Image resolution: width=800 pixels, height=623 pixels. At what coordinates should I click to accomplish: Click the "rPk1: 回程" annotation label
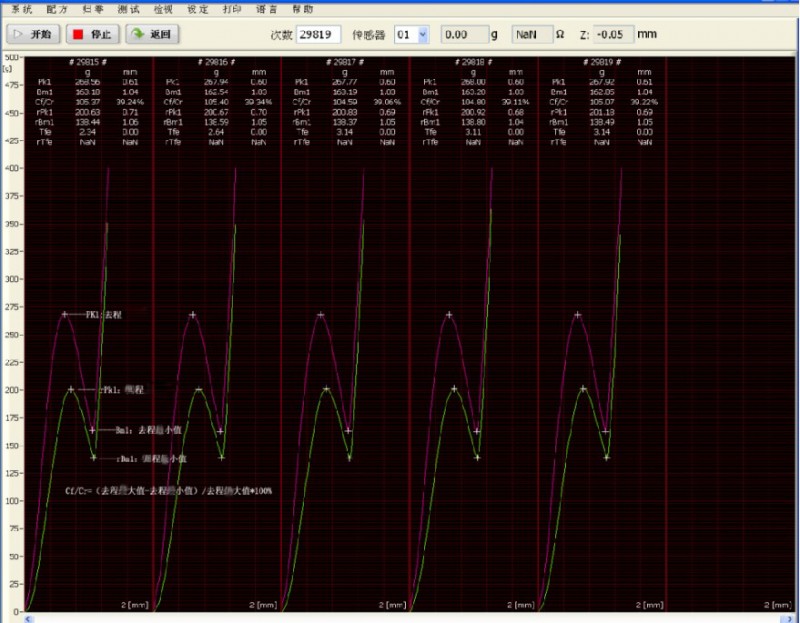tap(123, 390)
